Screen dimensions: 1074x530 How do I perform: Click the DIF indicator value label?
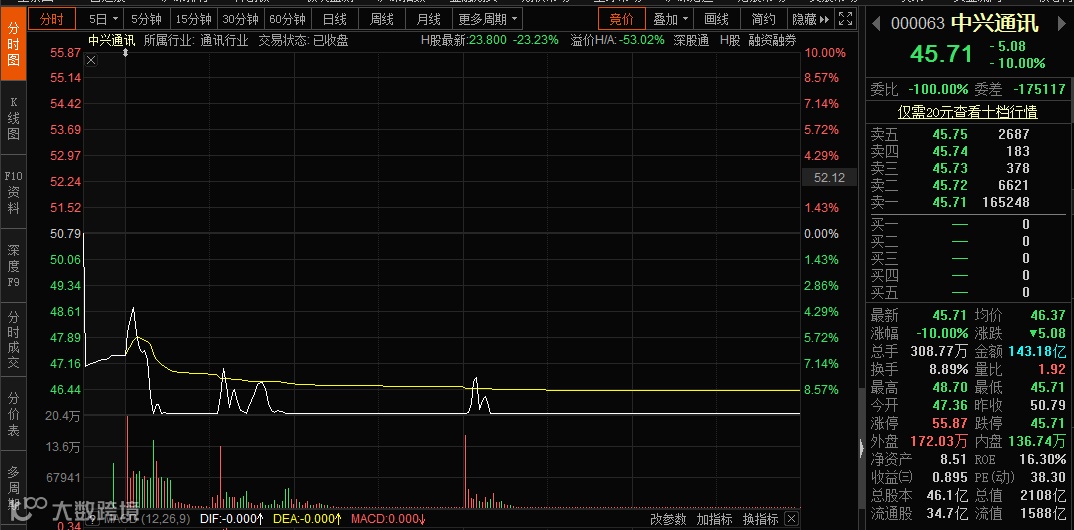(231, 519)
